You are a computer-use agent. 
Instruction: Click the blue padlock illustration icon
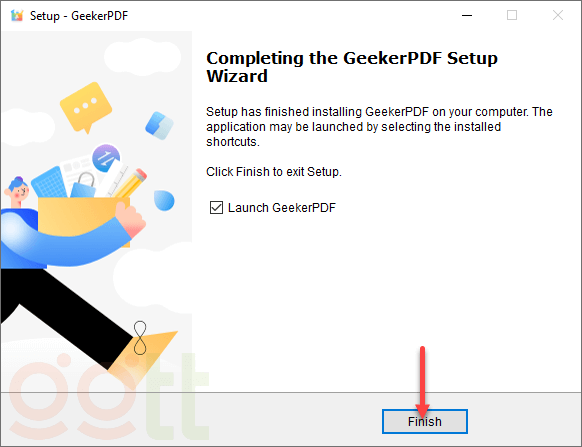[84, 185]
